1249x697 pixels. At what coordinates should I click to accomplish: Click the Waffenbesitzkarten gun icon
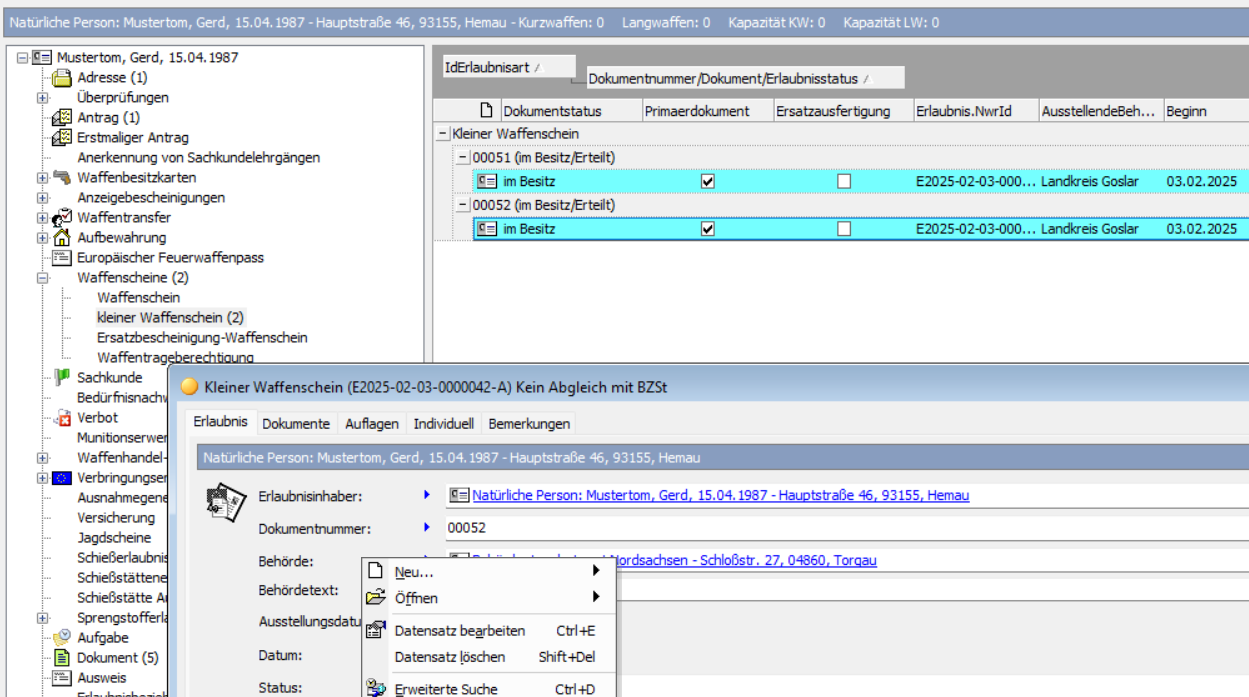[x=62, y=177]
